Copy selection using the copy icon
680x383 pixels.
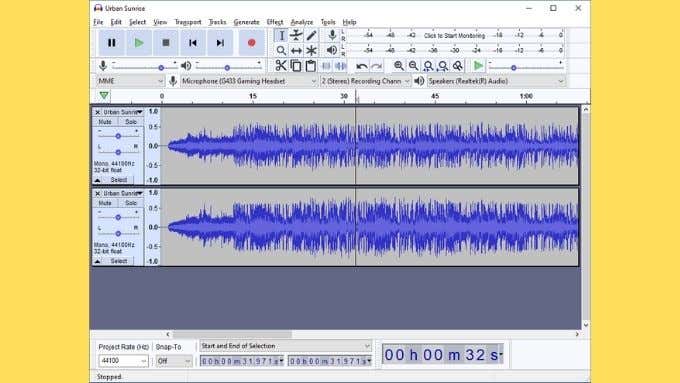tap(296, 66)
